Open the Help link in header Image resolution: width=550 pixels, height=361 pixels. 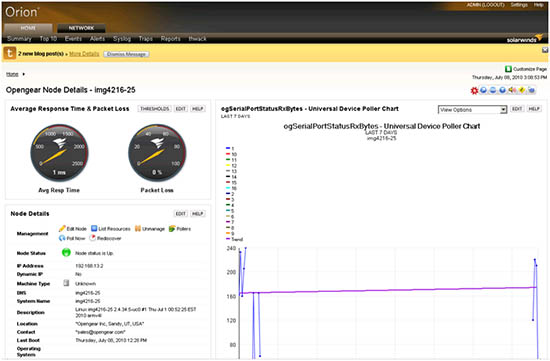pos(538,5)
